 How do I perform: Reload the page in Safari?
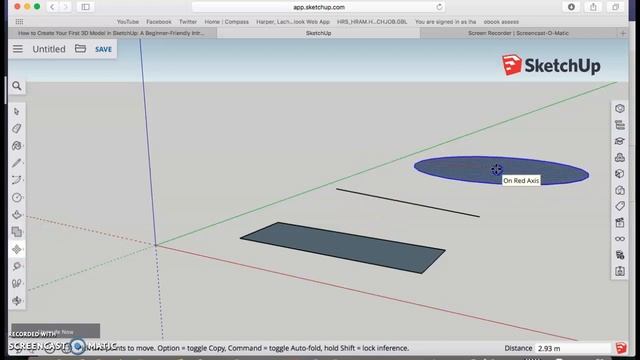[439, 7]
